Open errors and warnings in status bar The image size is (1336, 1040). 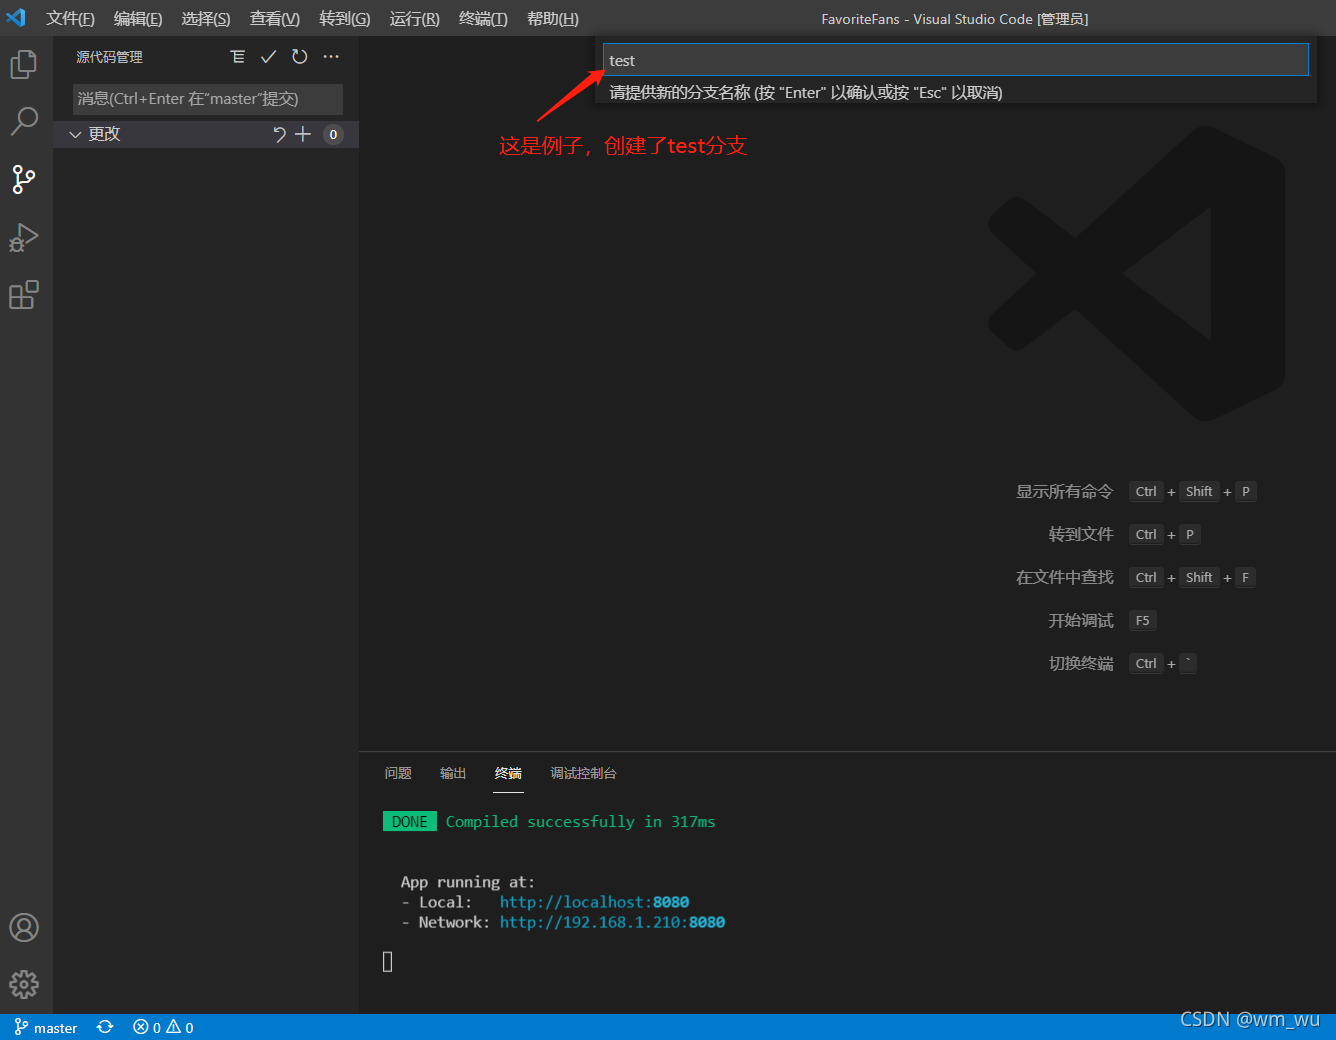(x=163, y=1028)
